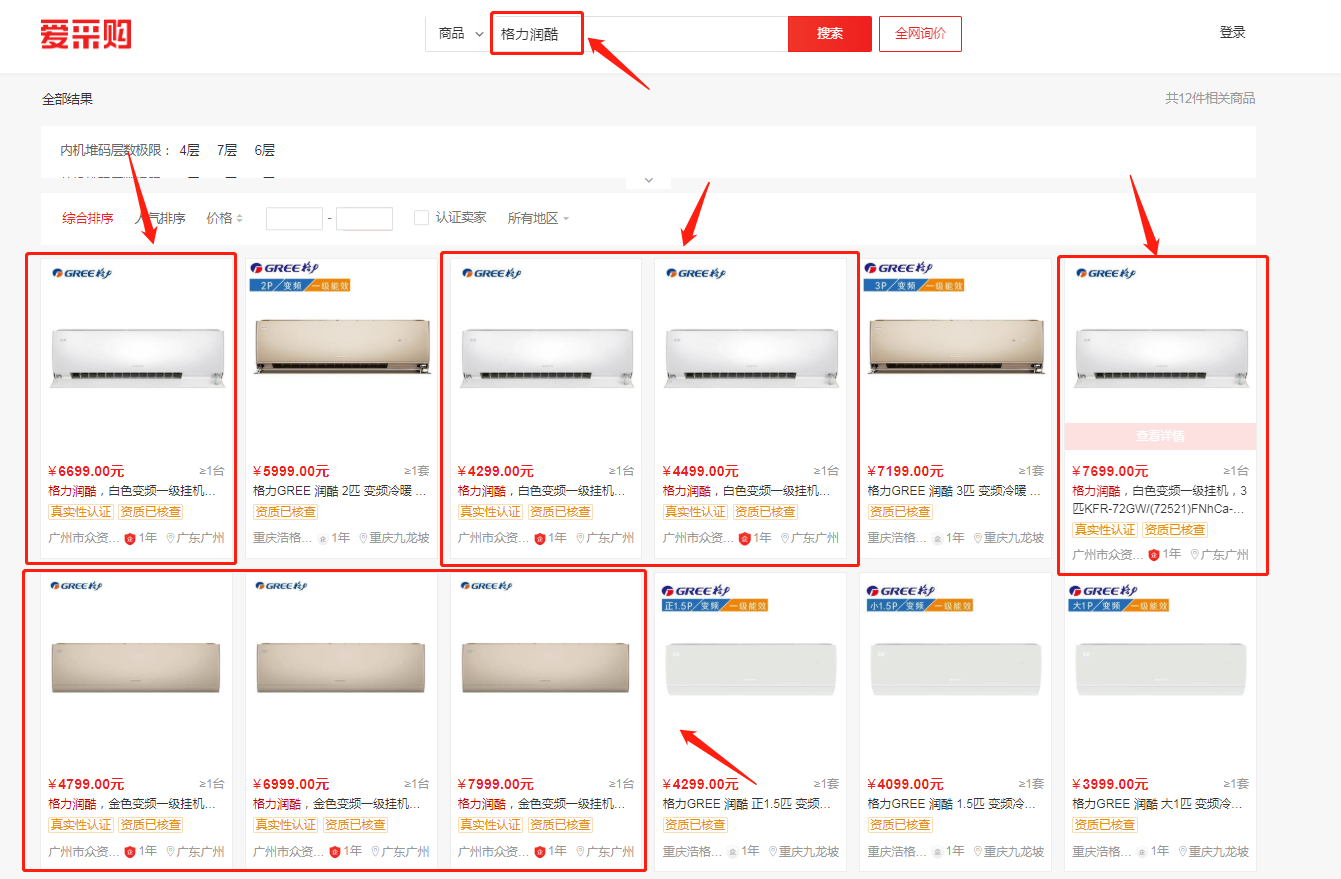This screenshot has width=1341, height=879.
Task: Select the 7层 stacking filter option
Action: (x=229, y=148)
